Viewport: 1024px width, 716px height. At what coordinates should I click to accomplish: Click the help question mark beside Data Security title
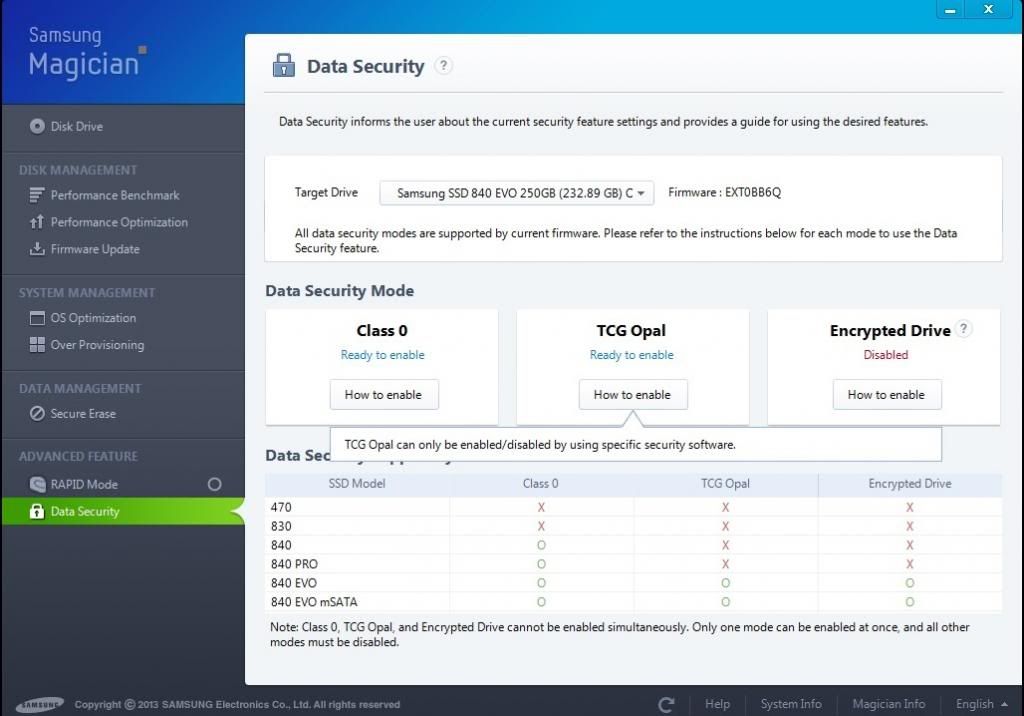443,65
